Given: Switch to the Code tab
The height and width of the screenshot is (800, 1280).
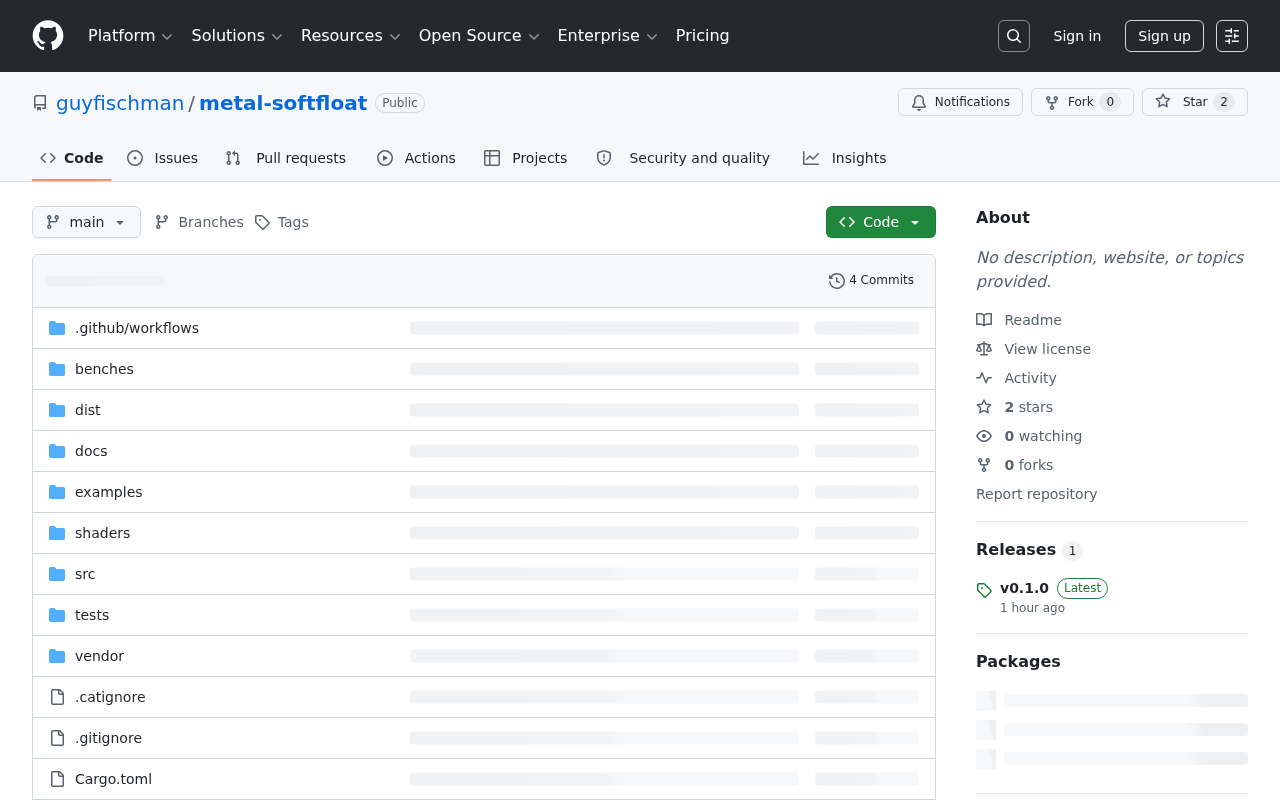Looking at the screenshot, I should click(72, 158).
